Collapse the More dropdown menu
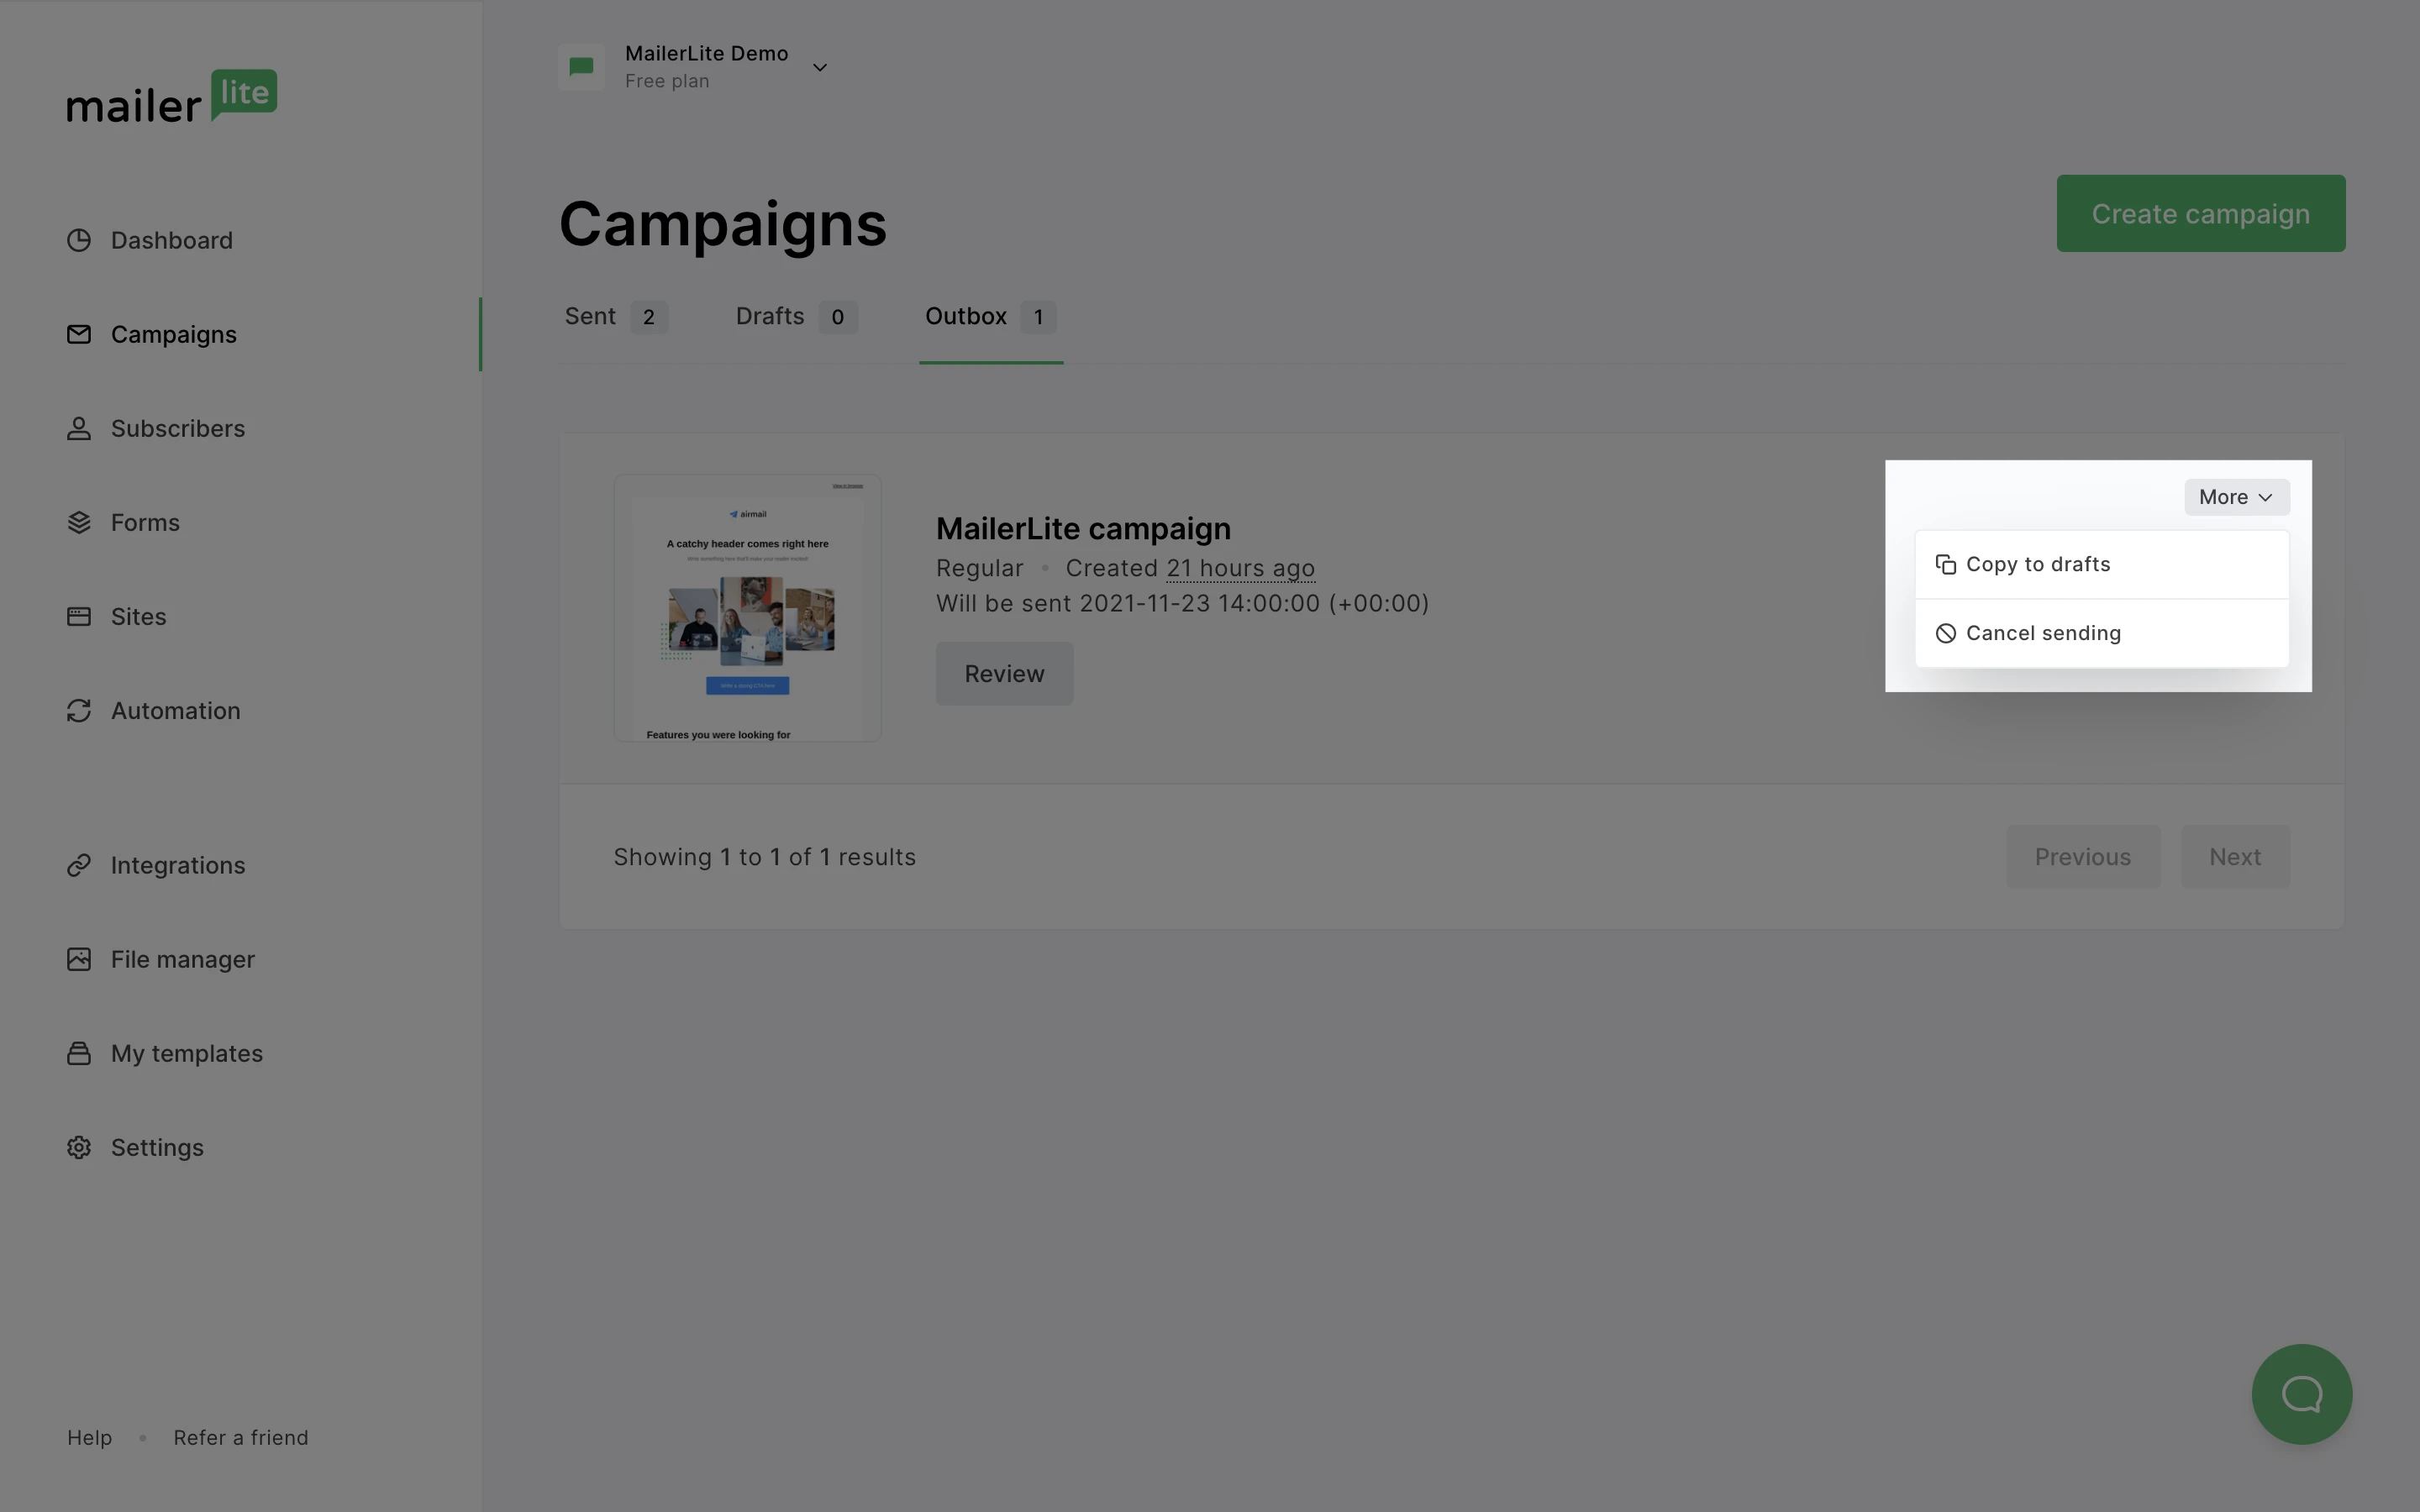This screenshot has width=2420, height=1512. coord(2236,497)
